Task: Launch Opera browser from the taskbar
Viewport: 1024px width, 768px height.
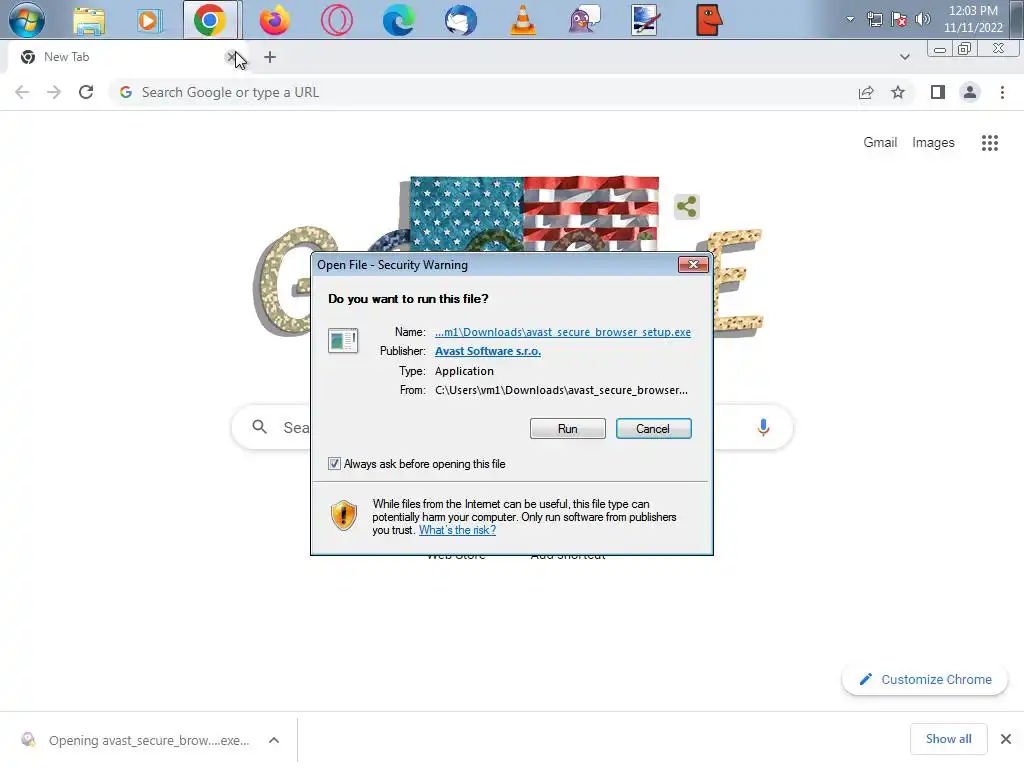Action: point(336,20)
